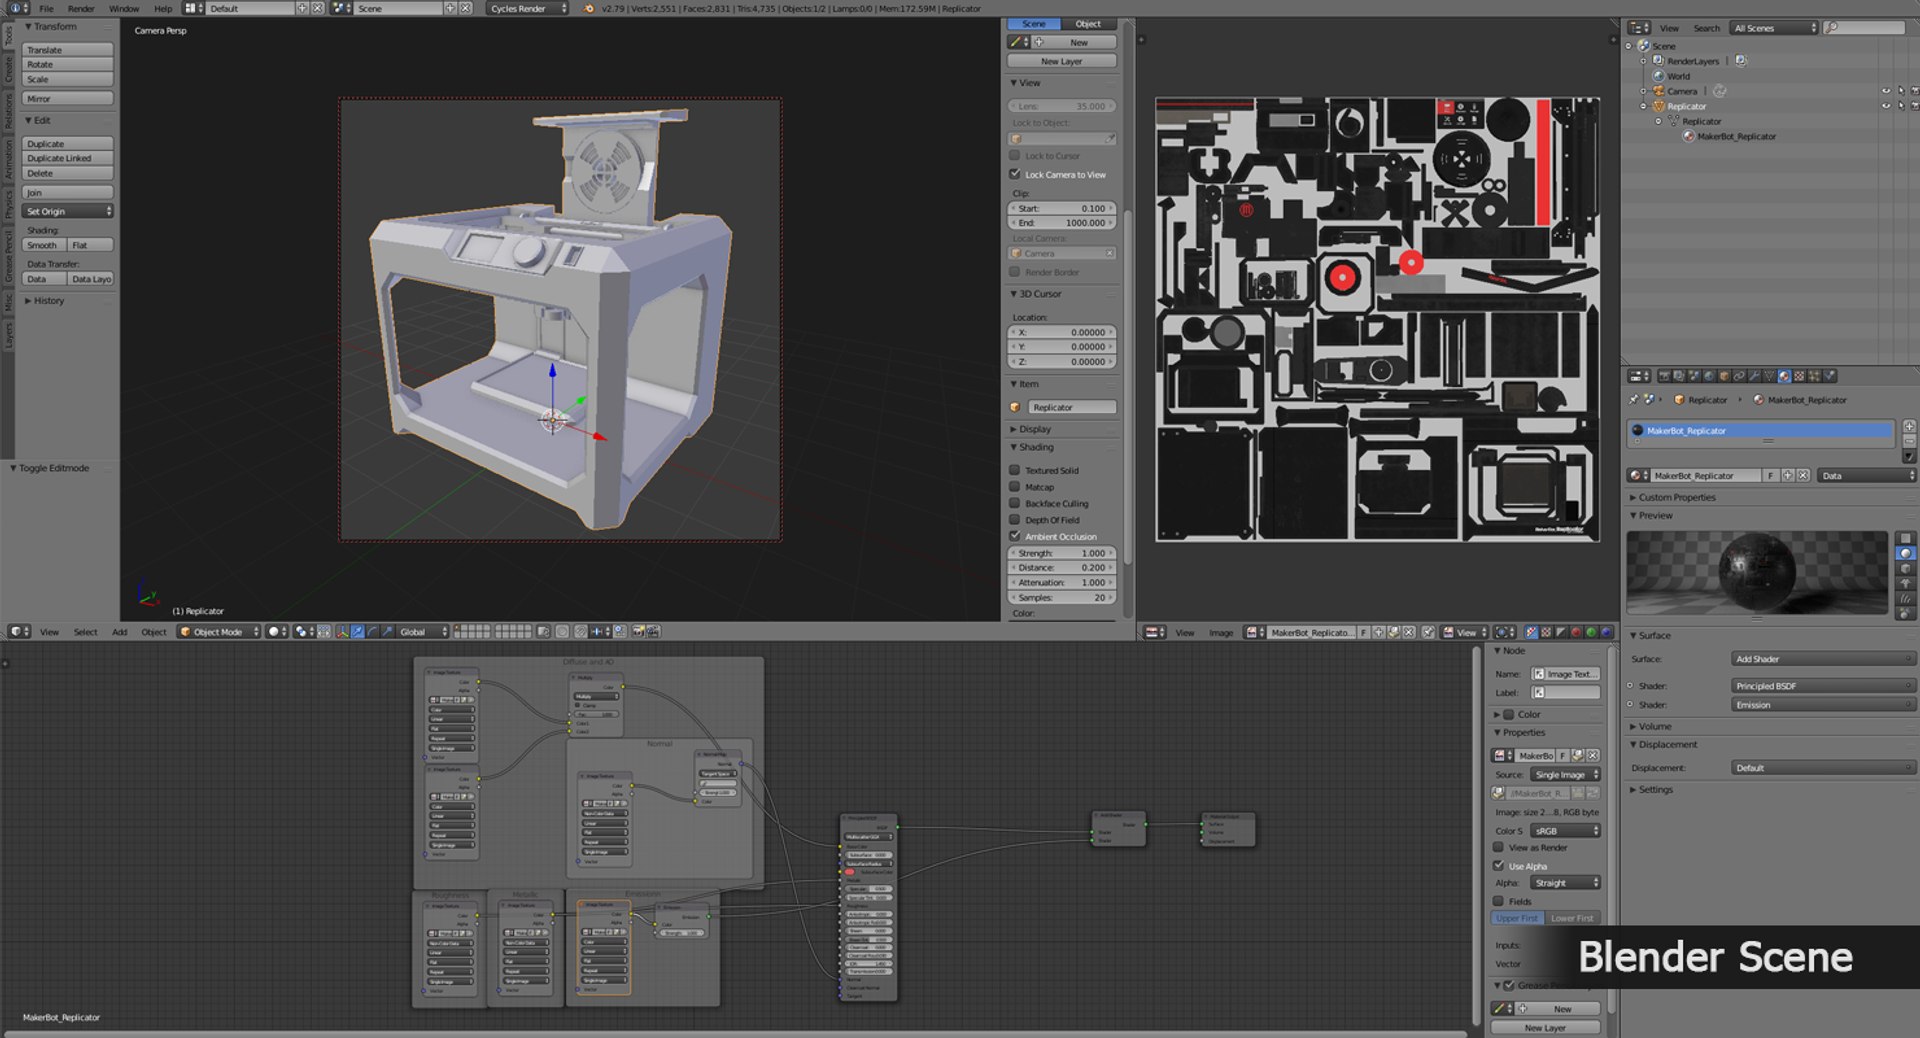Enable Matcap checkbox
The width and height of the screenshot is (1920, 1038).
[x=1015, y=487]
